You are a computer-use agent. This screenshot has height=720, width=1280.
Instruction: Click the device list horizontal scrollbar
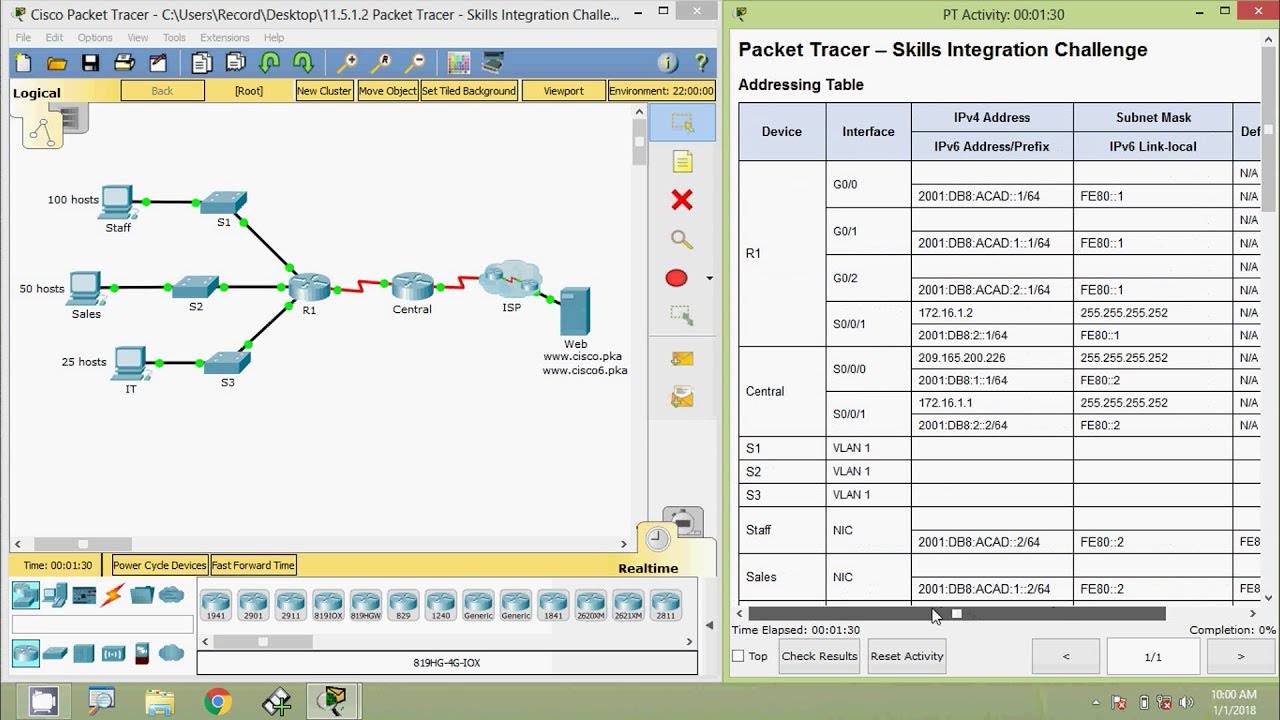[263, 642]
